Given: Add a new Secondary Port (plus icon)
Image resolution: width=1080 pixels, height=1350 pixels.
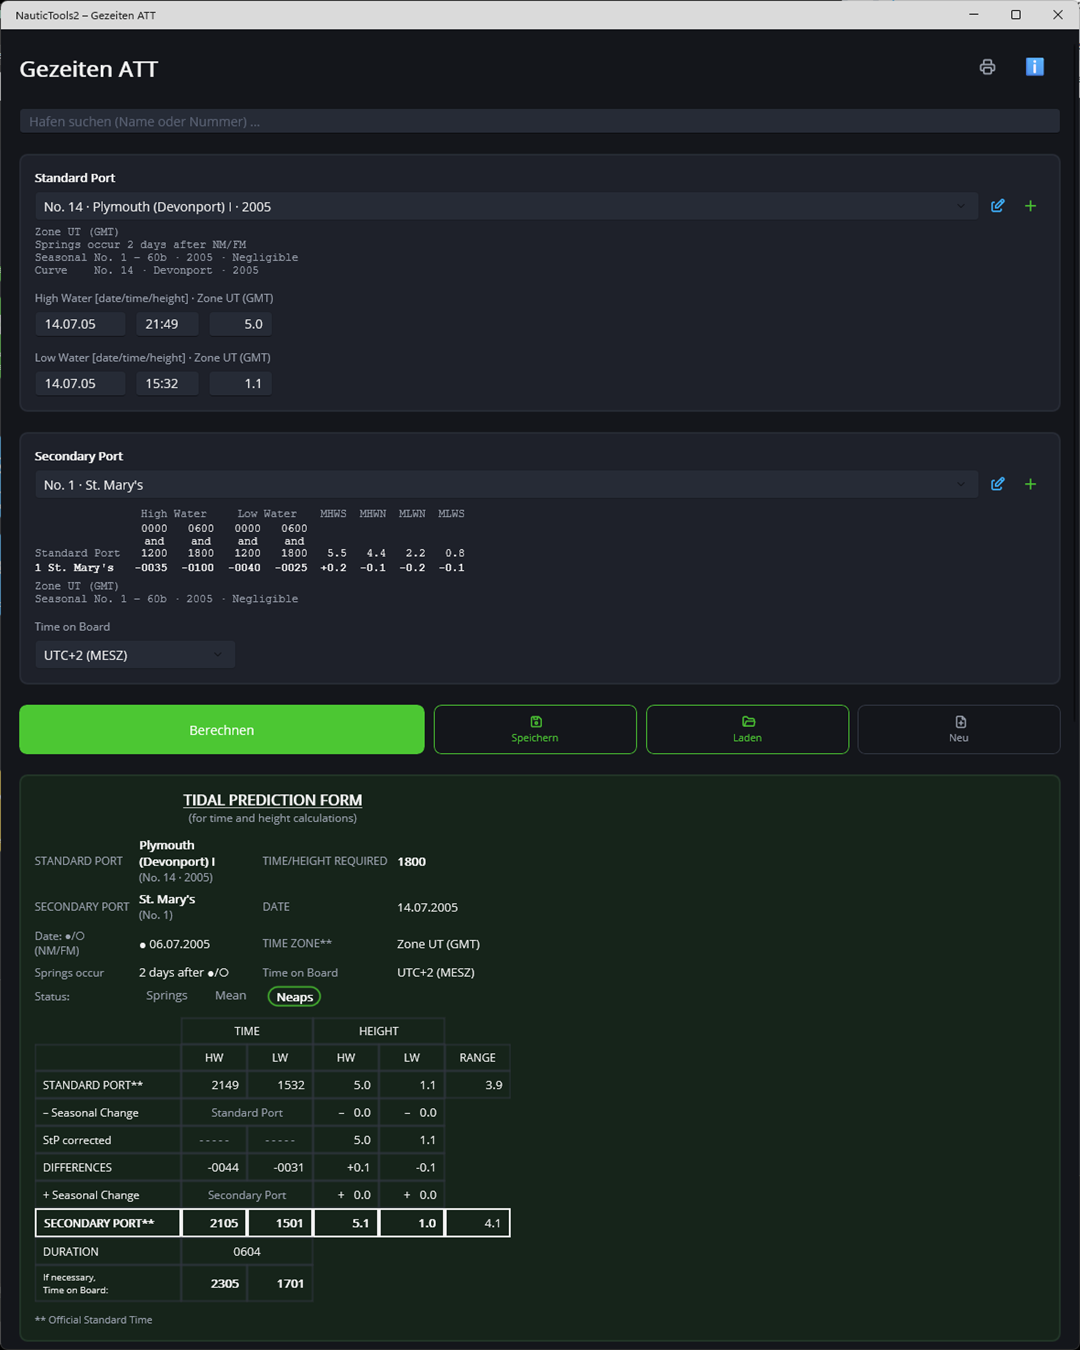Looking at the screenshot, I should pos(1031,484).
